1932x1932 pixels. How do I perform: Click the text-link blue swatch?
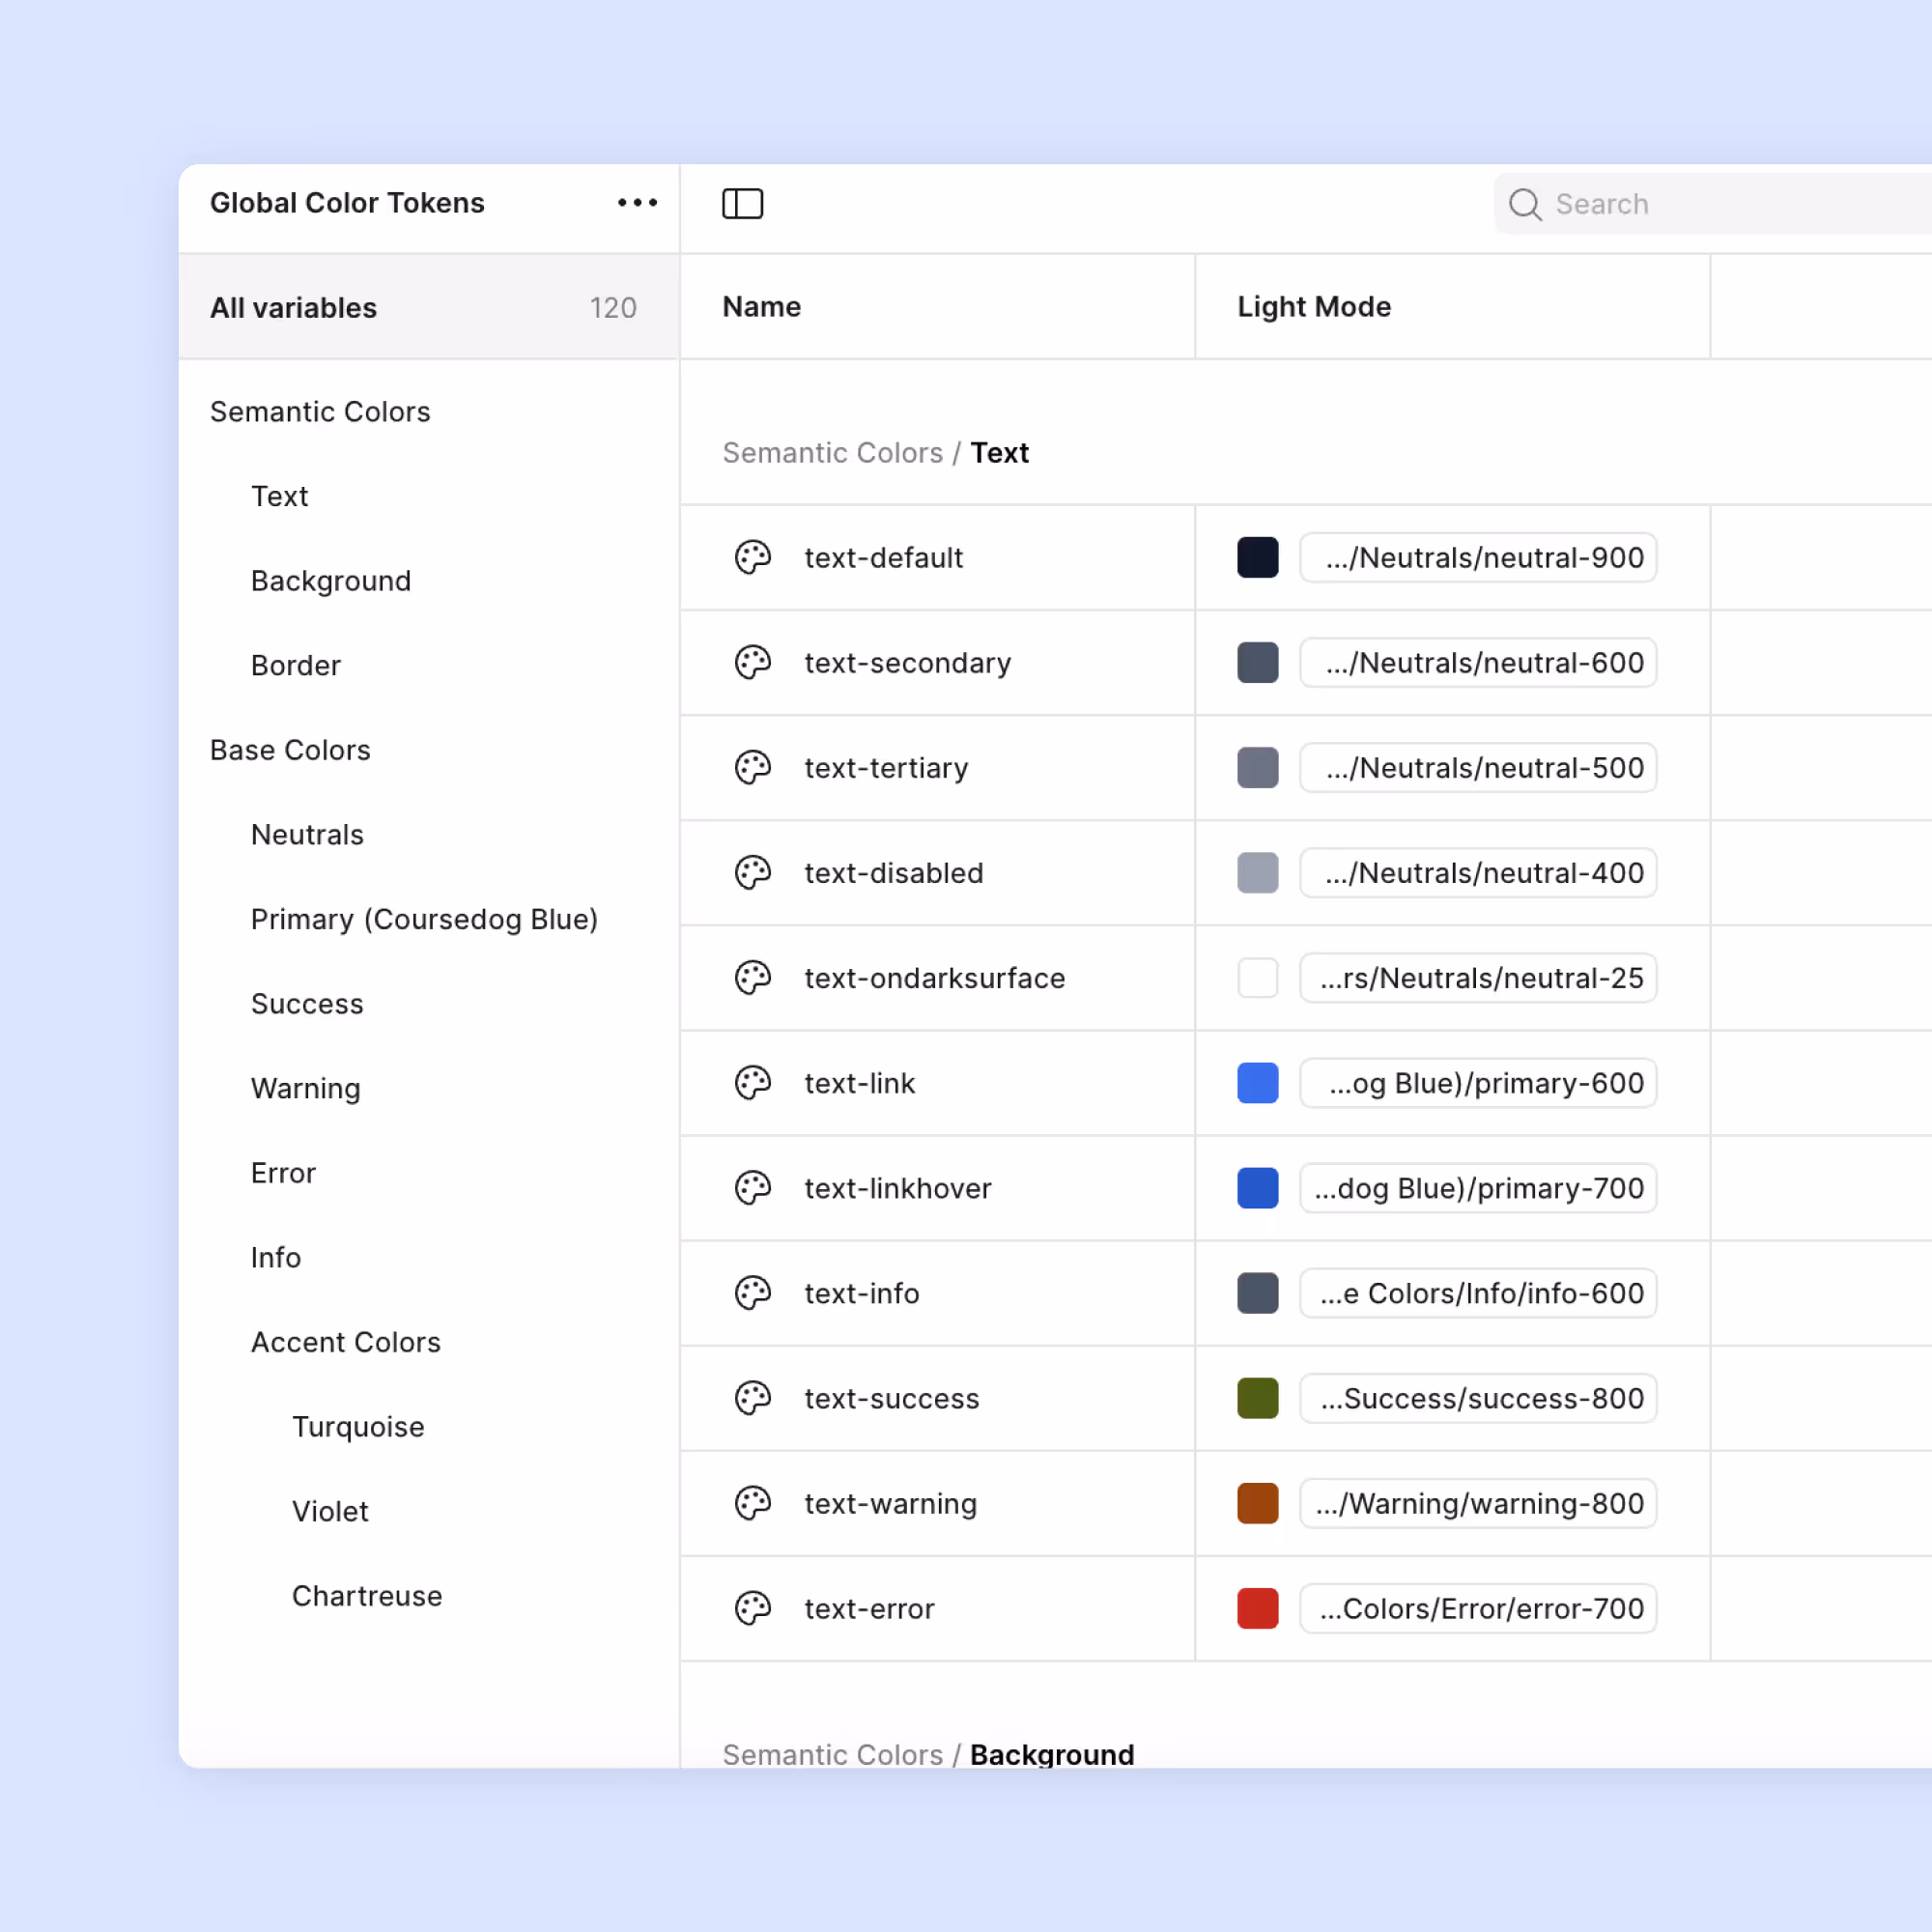[x=1258, y=1083]
